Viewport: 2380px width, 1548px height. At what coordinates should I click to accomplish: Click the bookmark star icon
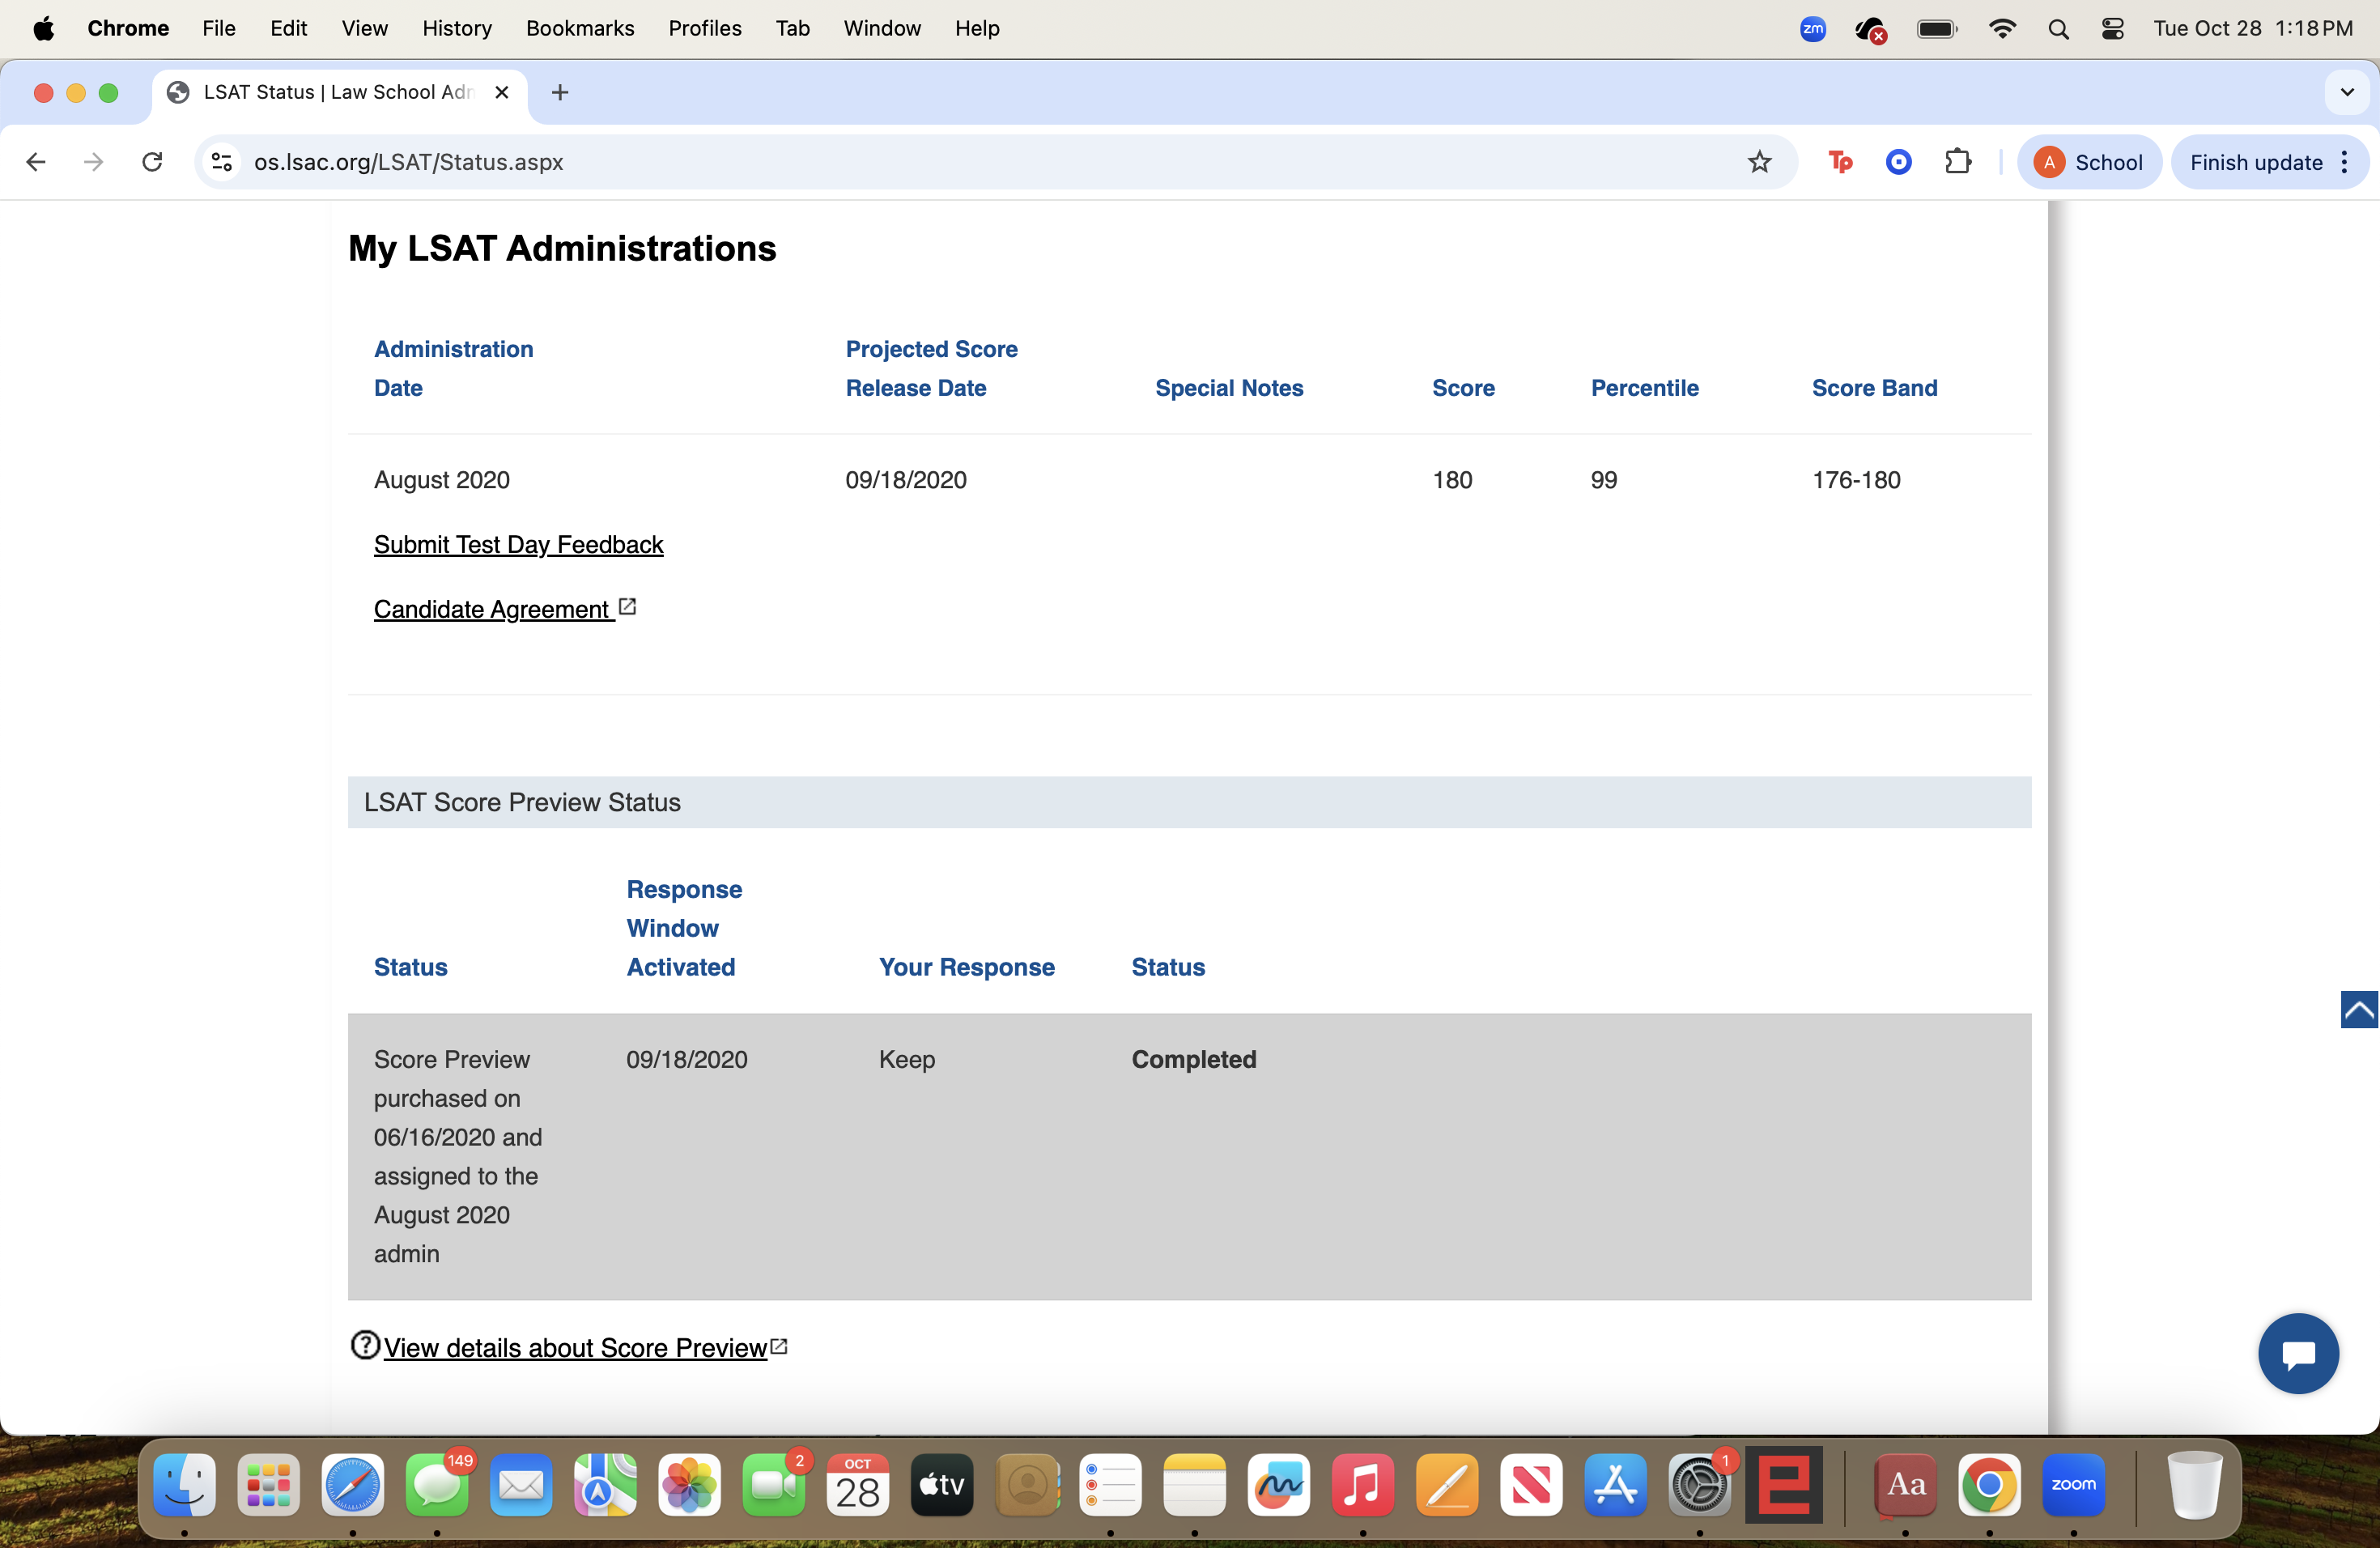1759,162
